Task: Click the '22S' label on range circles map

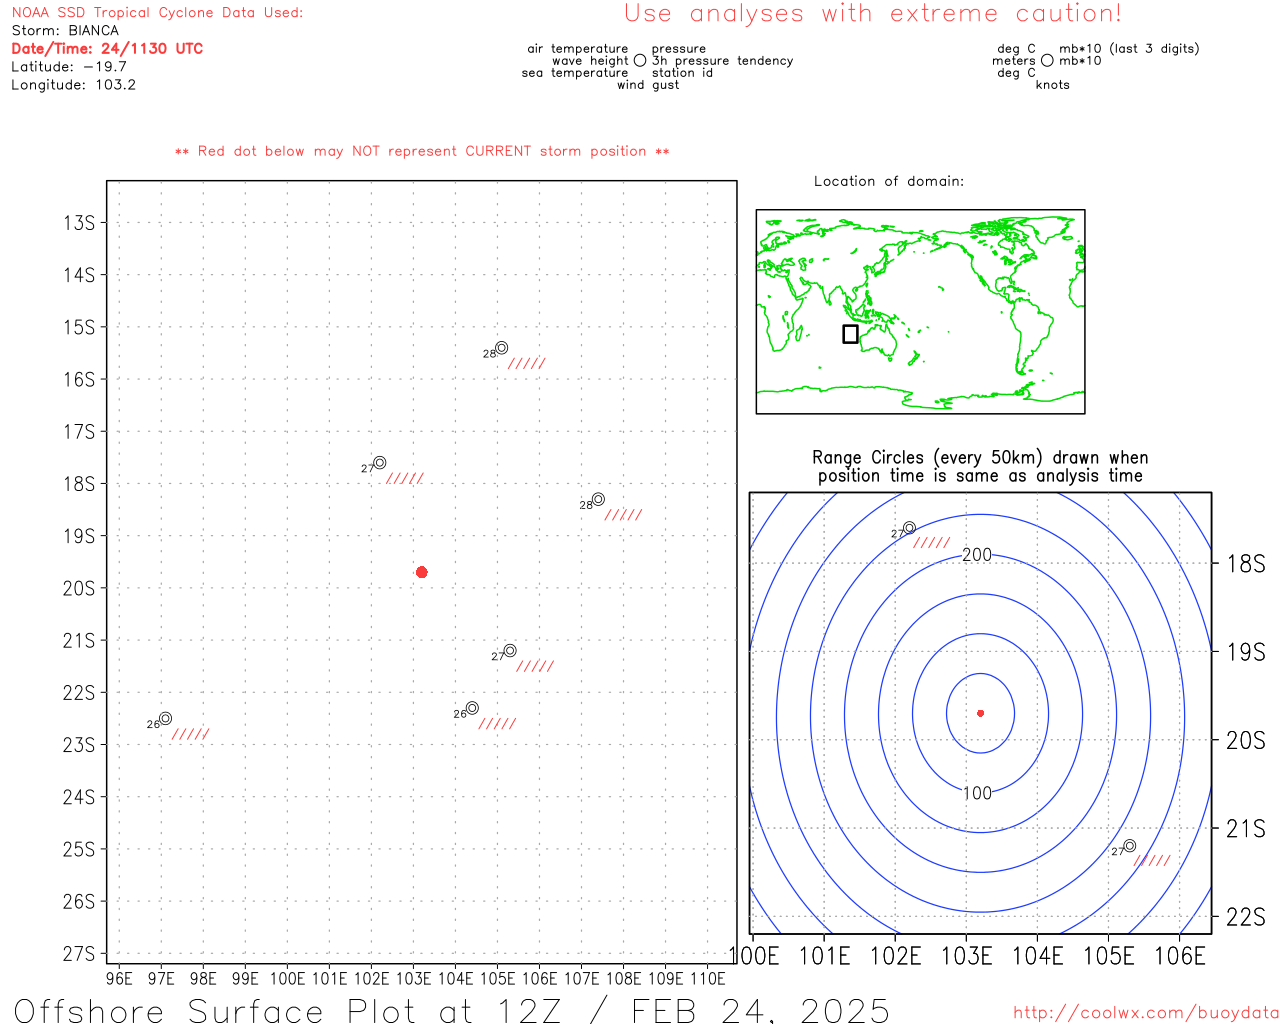Action: point(1246,917)
